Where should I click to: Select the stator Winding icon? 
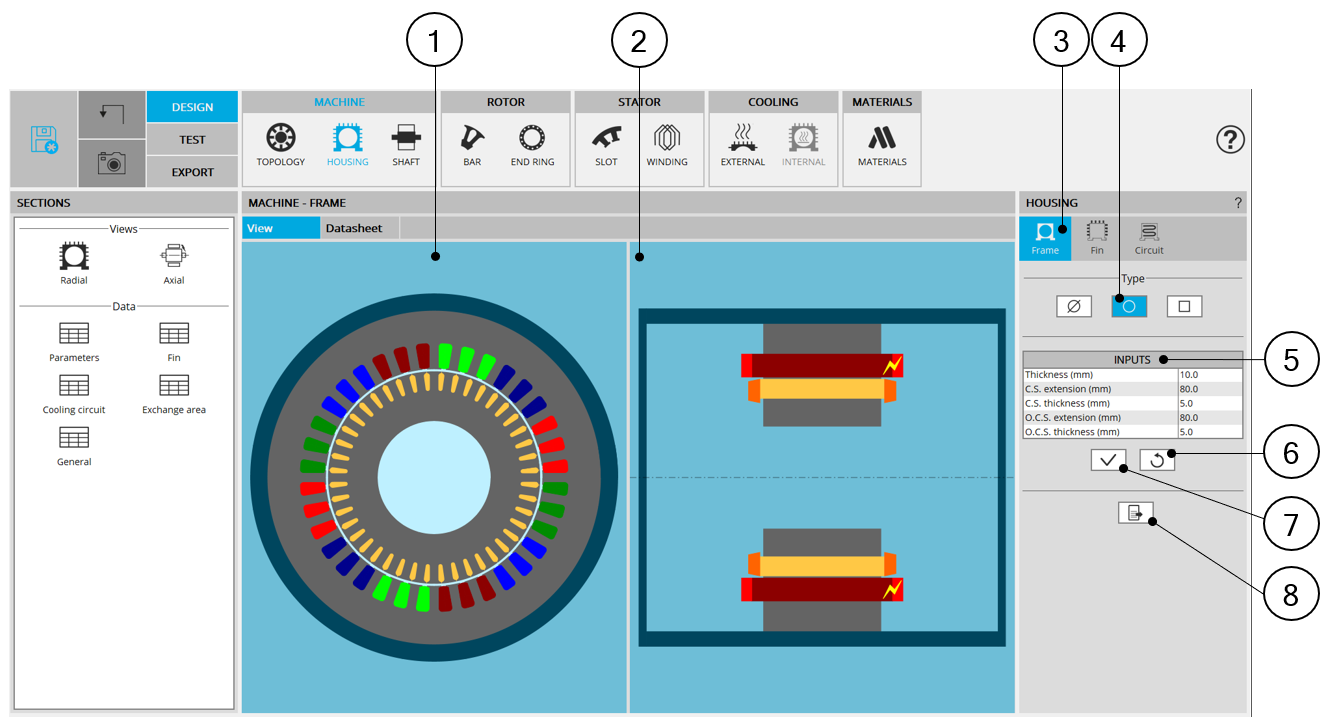pyautogui.click(x=667, y=144)
